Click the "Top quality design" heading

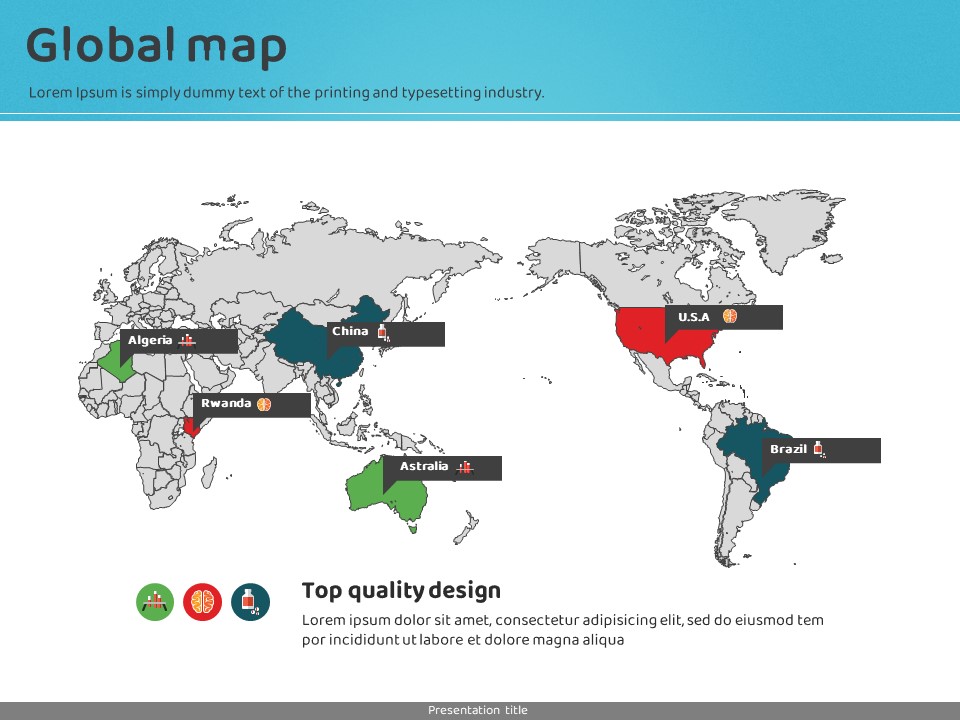(x=401, y=591)
